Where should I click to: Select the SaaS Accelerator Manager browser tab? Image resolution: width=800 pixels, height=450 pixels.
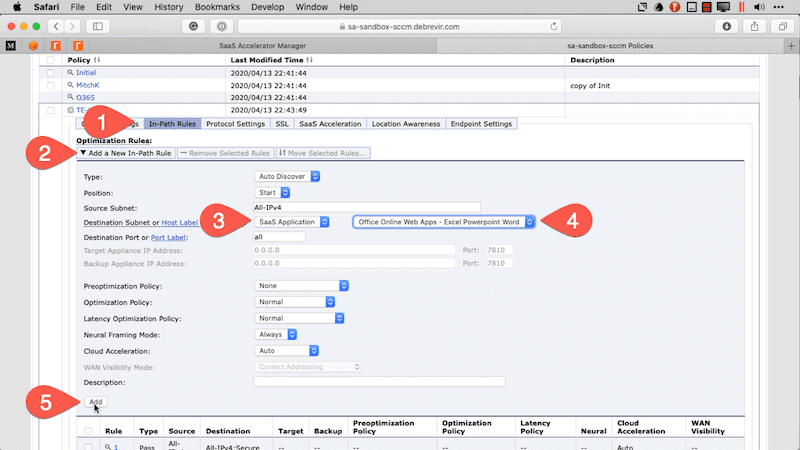pos(263,46)
